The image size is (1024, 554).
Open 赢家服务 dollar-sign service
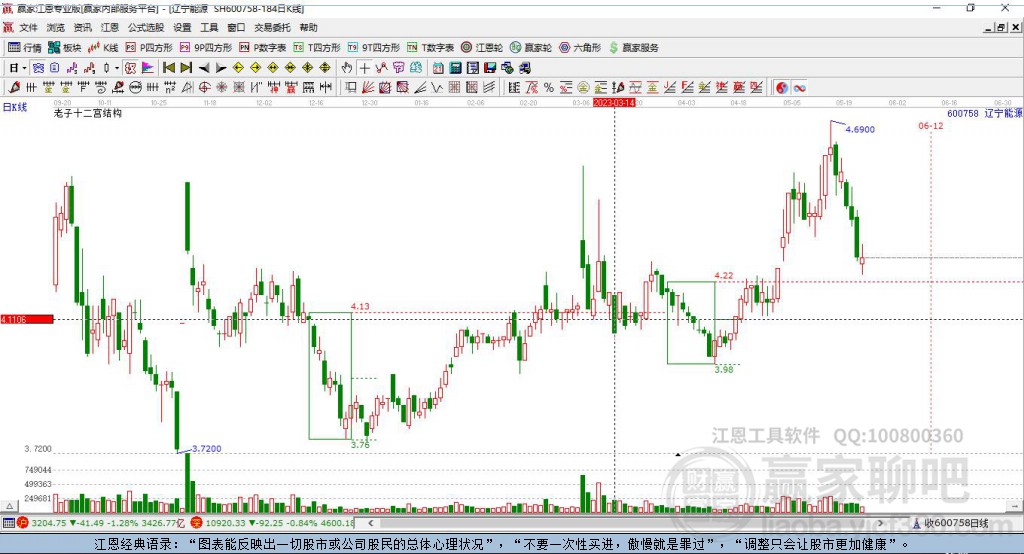pos(633,48)
